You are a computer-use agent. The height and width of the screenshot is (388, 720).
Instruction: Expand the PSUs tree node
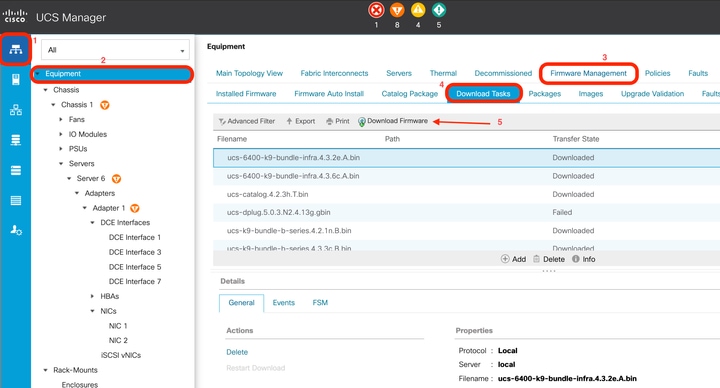click(x=61, y=149)
